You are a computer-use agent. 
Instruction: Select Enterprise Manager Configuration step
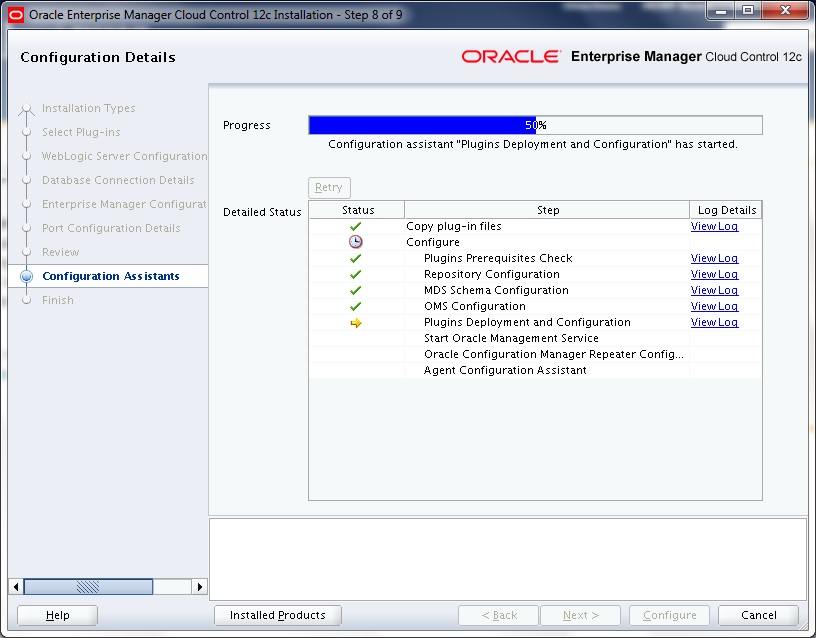pos(124,204)
